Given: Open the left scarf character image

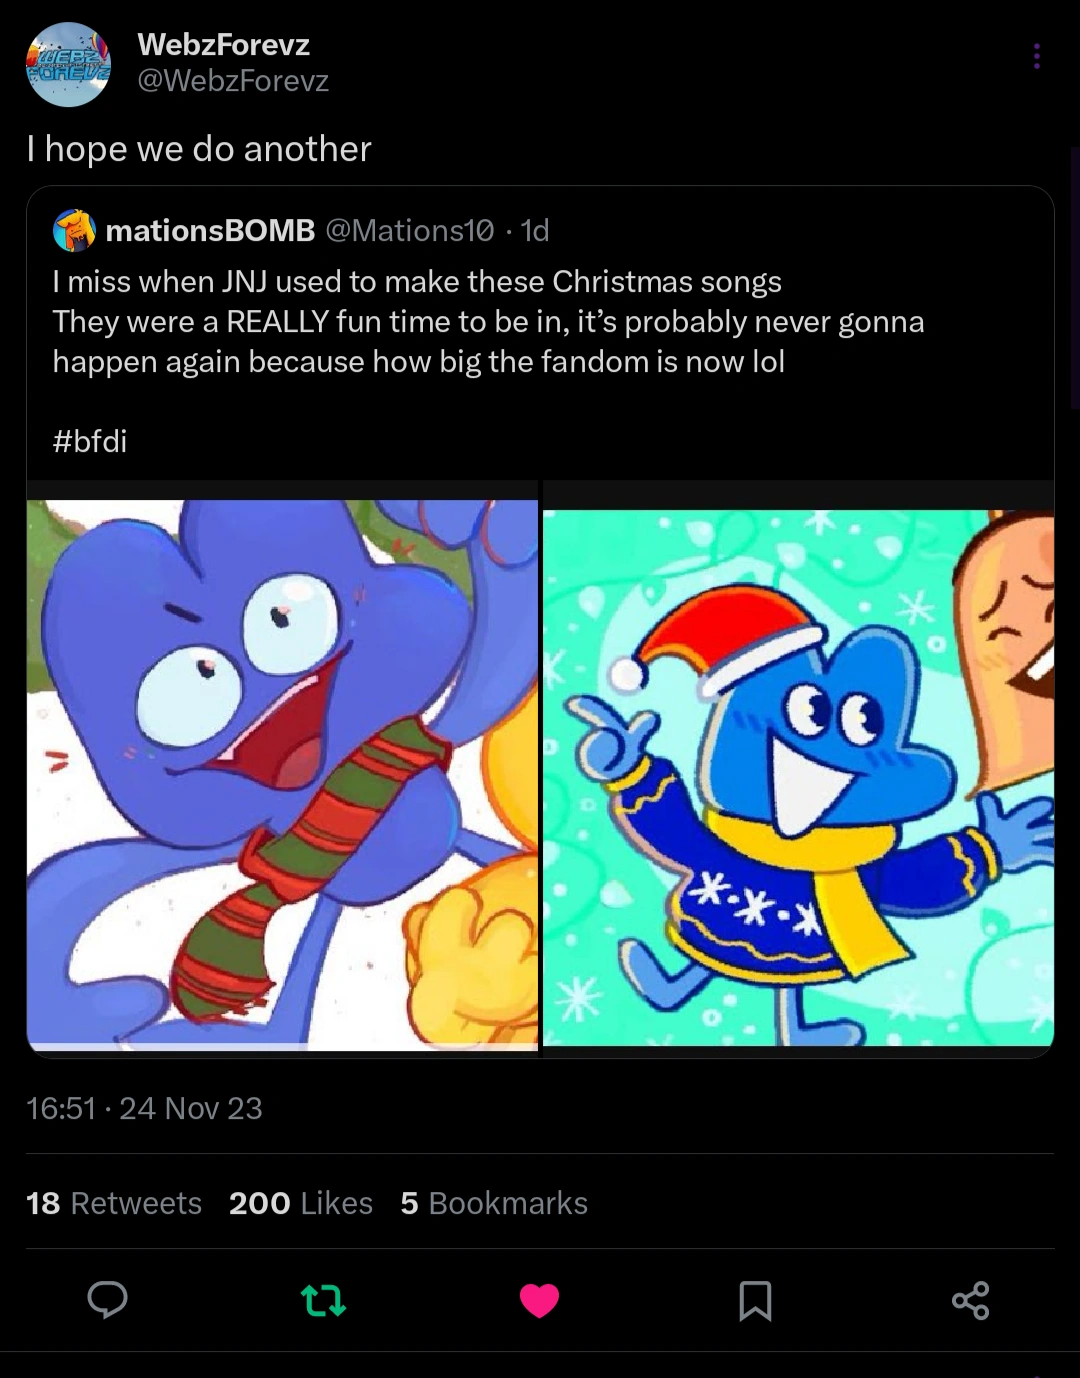Looking at the screenshot, I should (282, 772).
